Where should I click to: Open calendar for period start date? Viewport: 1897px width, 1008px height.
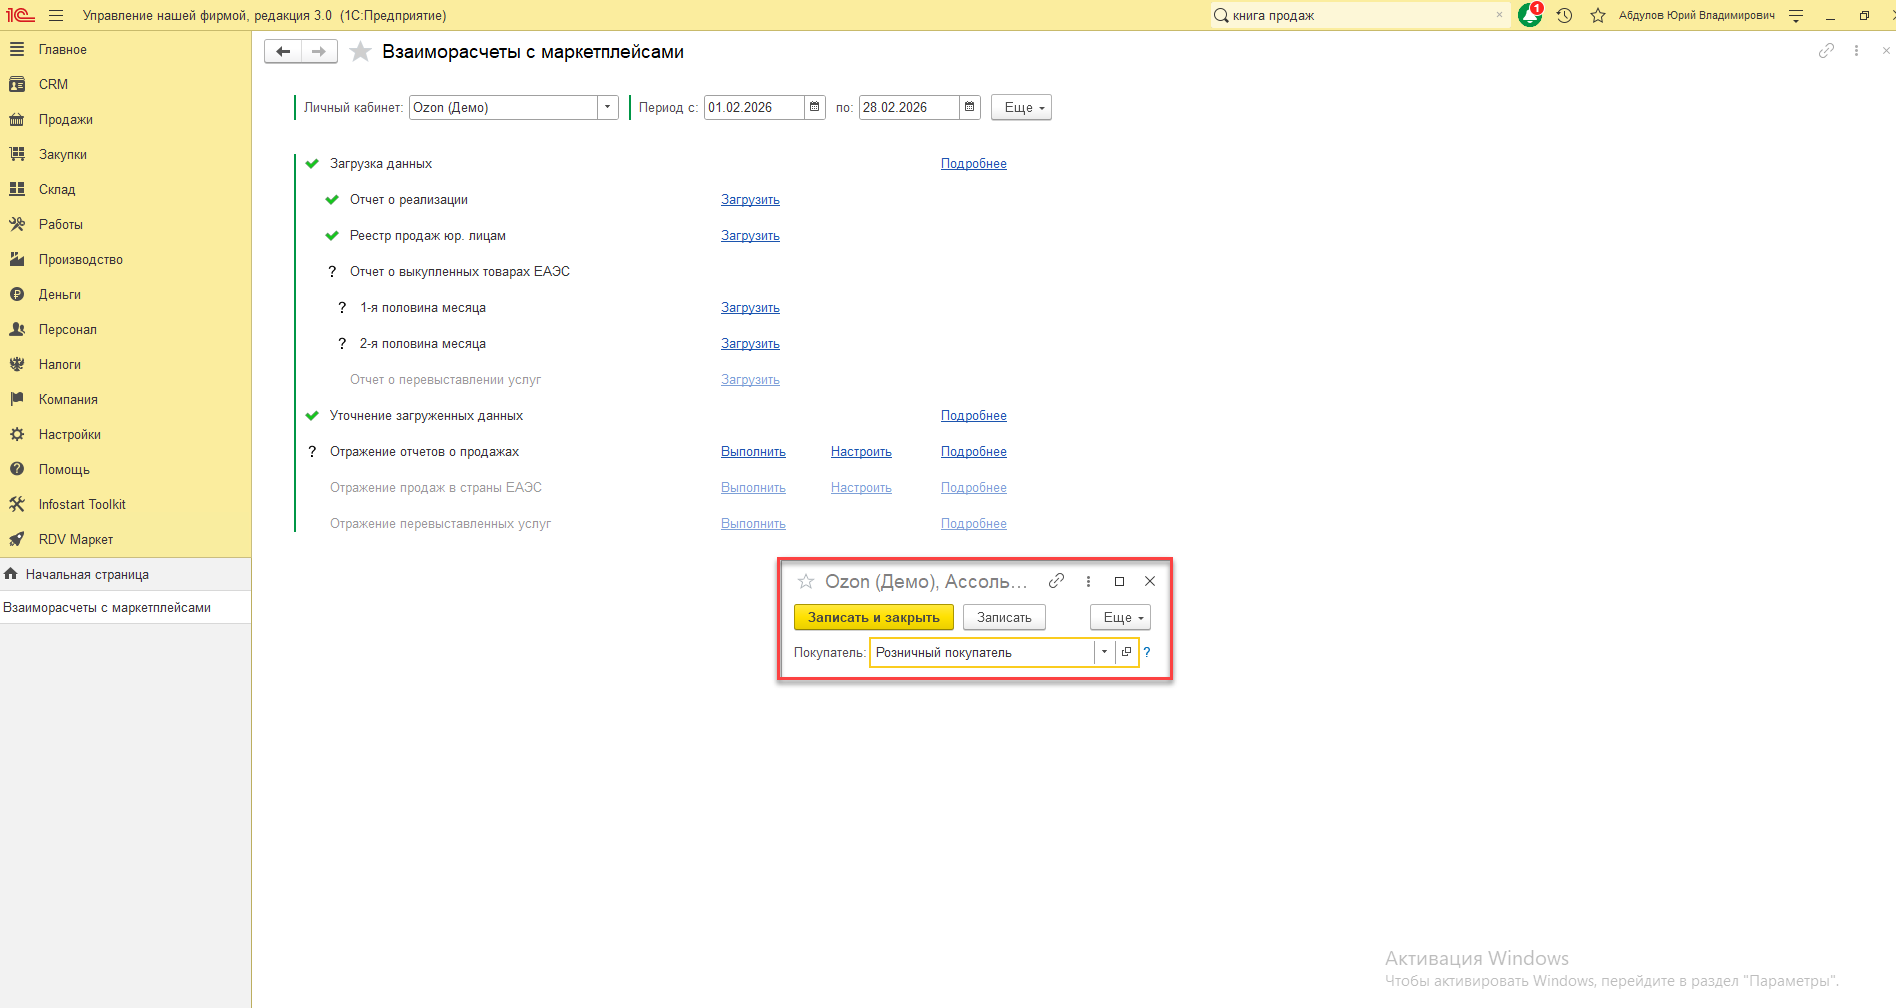815,107
